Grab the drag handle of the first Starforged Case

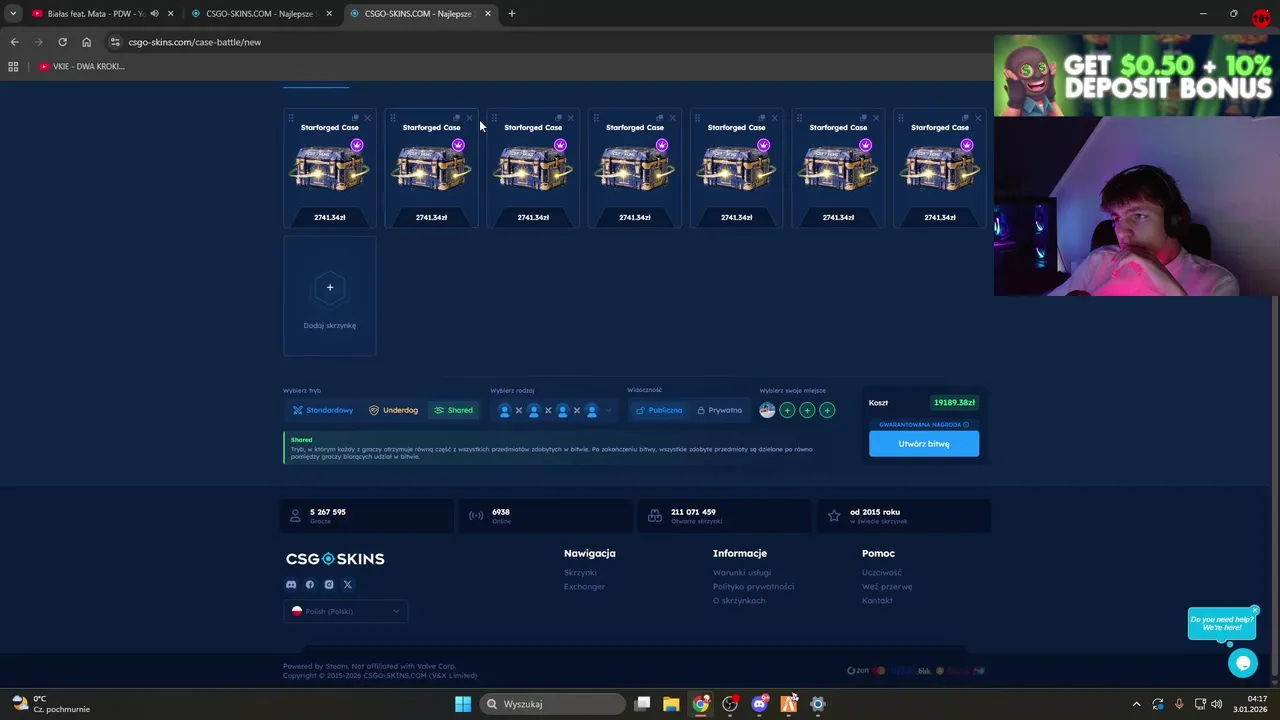[291, 118]
